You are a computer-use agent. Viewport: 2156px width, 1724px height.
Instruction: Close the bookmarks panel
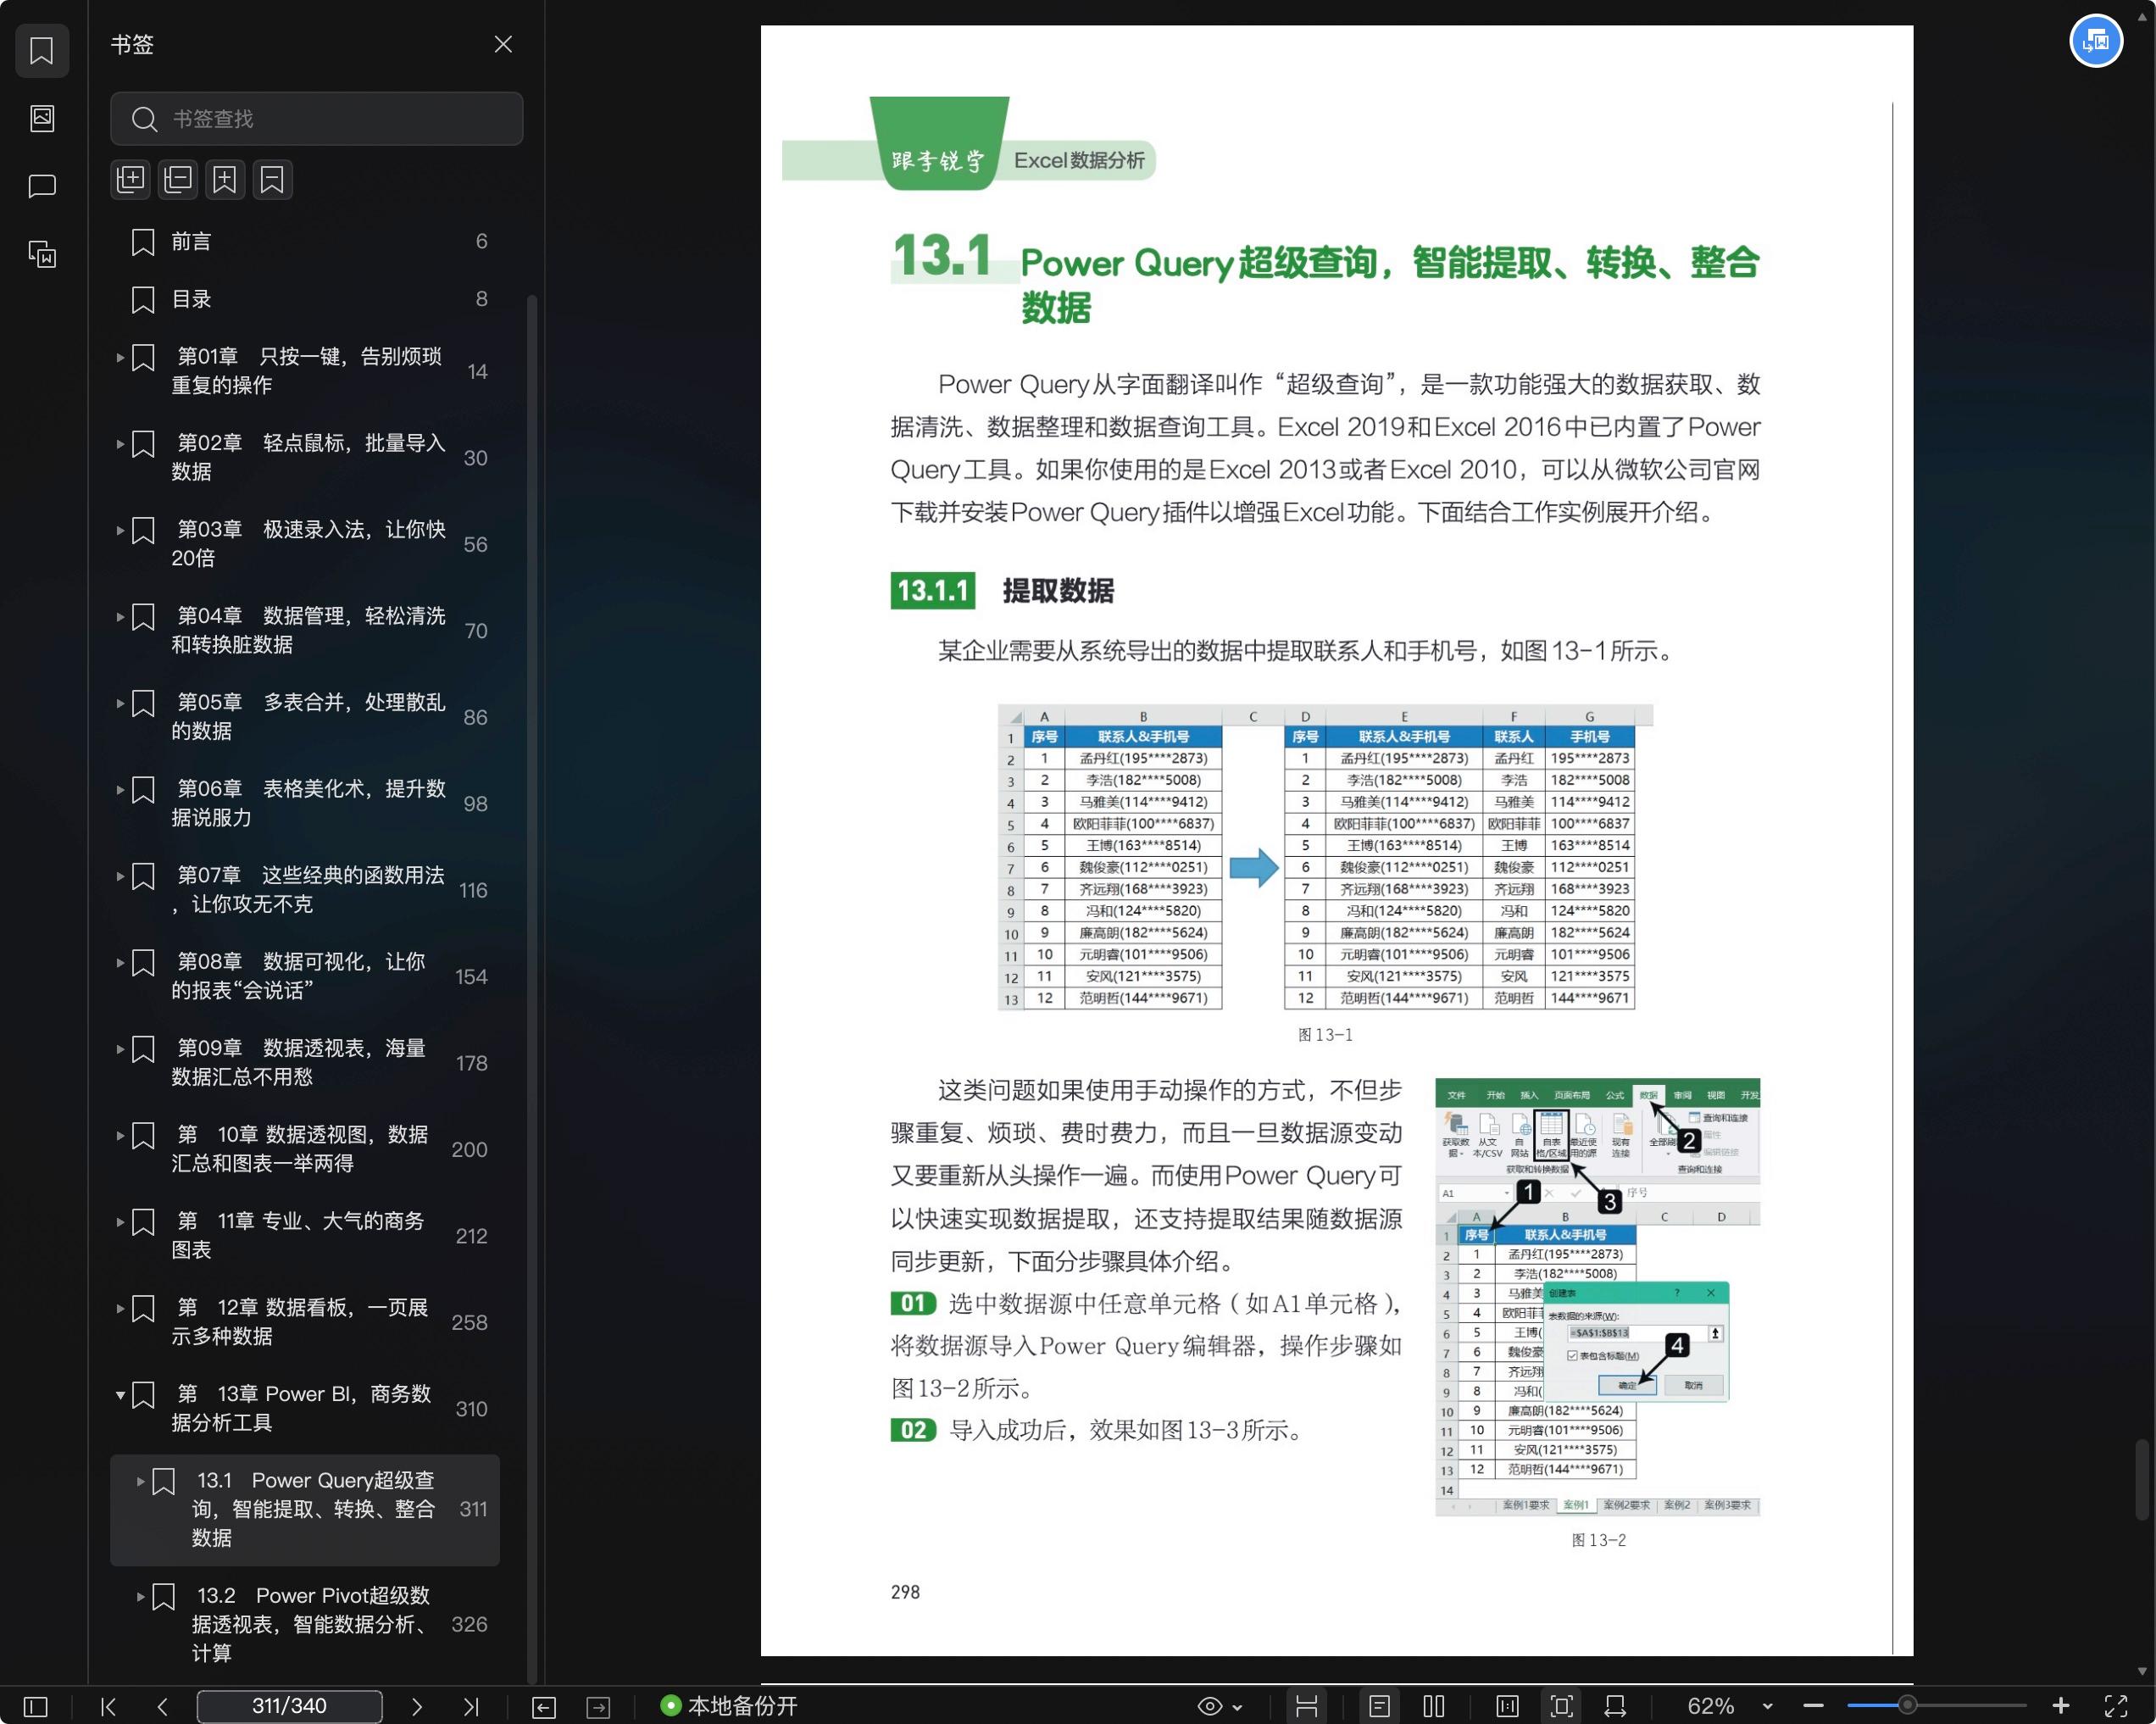click(x=503, y=44)
